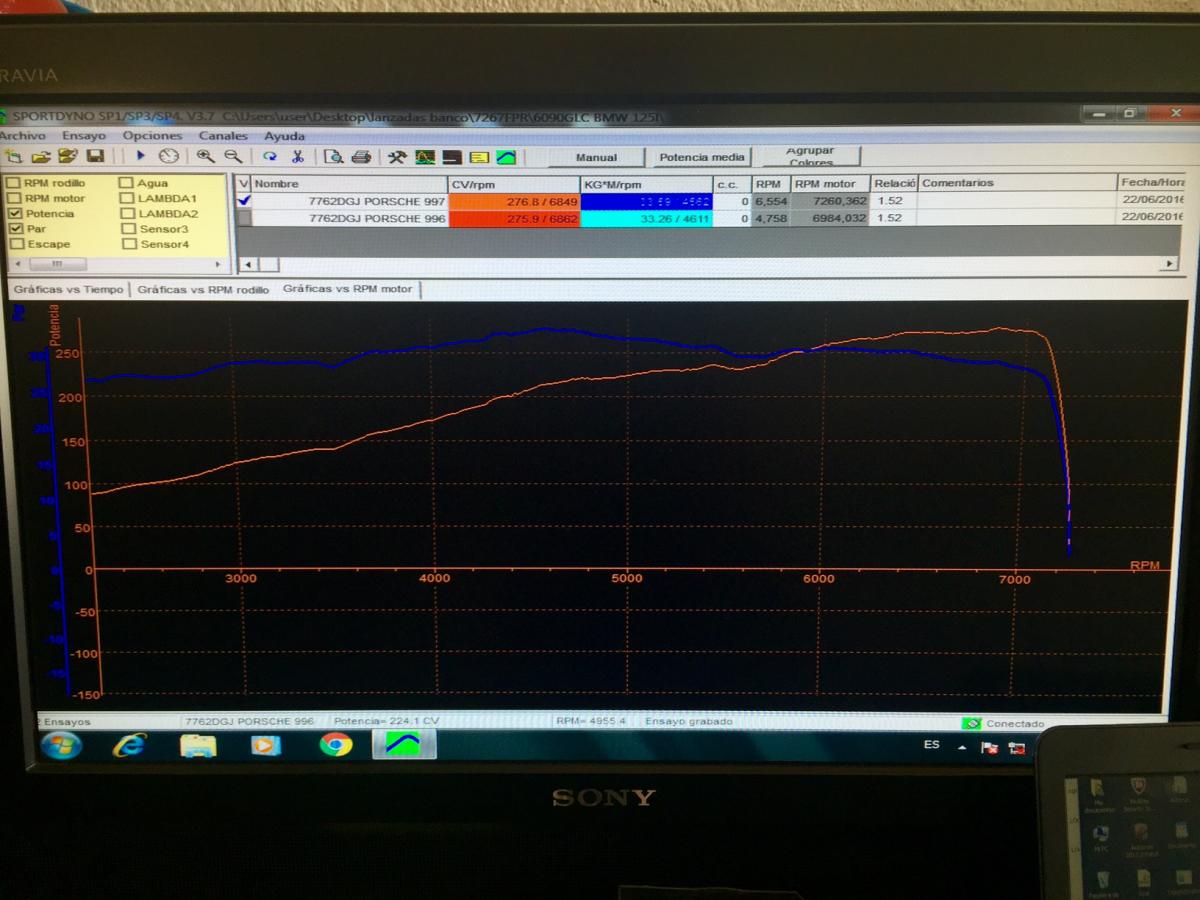Open the Archivo menu
The height and width of the screenshot is (900, 1200).
pyautogui.click(x=22, y=135)
